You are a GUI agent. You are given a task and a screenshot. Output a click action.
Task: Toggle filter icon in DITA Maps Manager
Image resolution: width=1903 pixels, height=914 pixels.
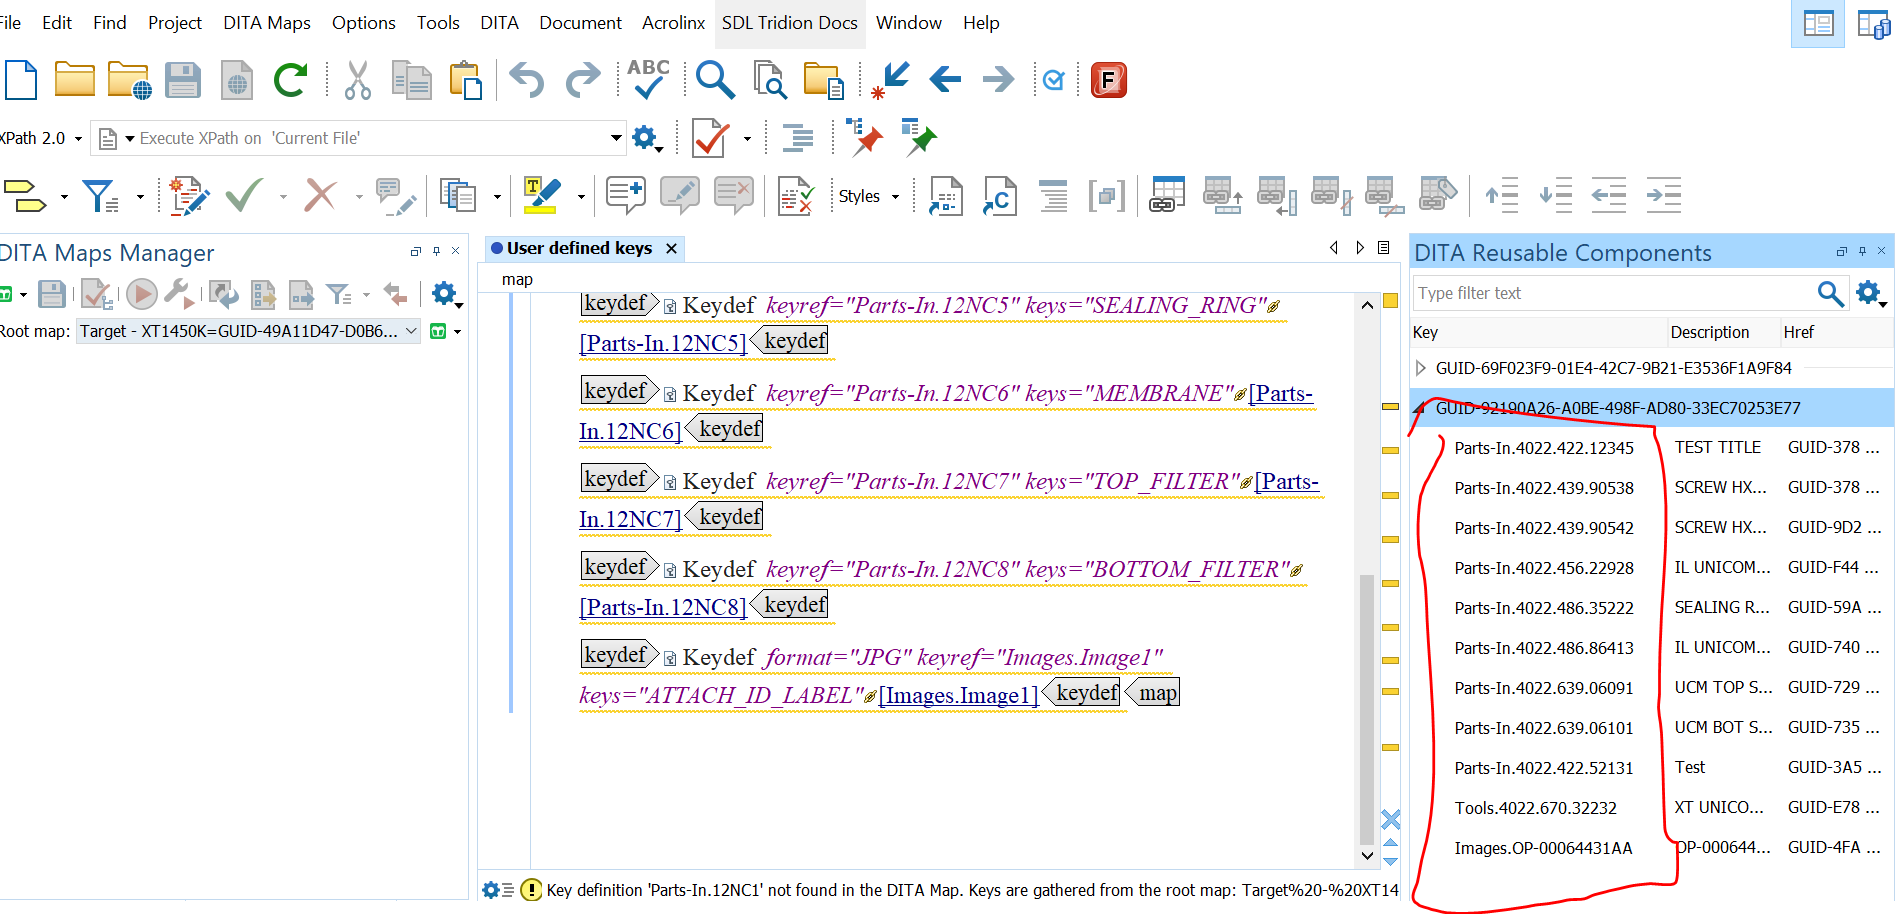[339, 294]
